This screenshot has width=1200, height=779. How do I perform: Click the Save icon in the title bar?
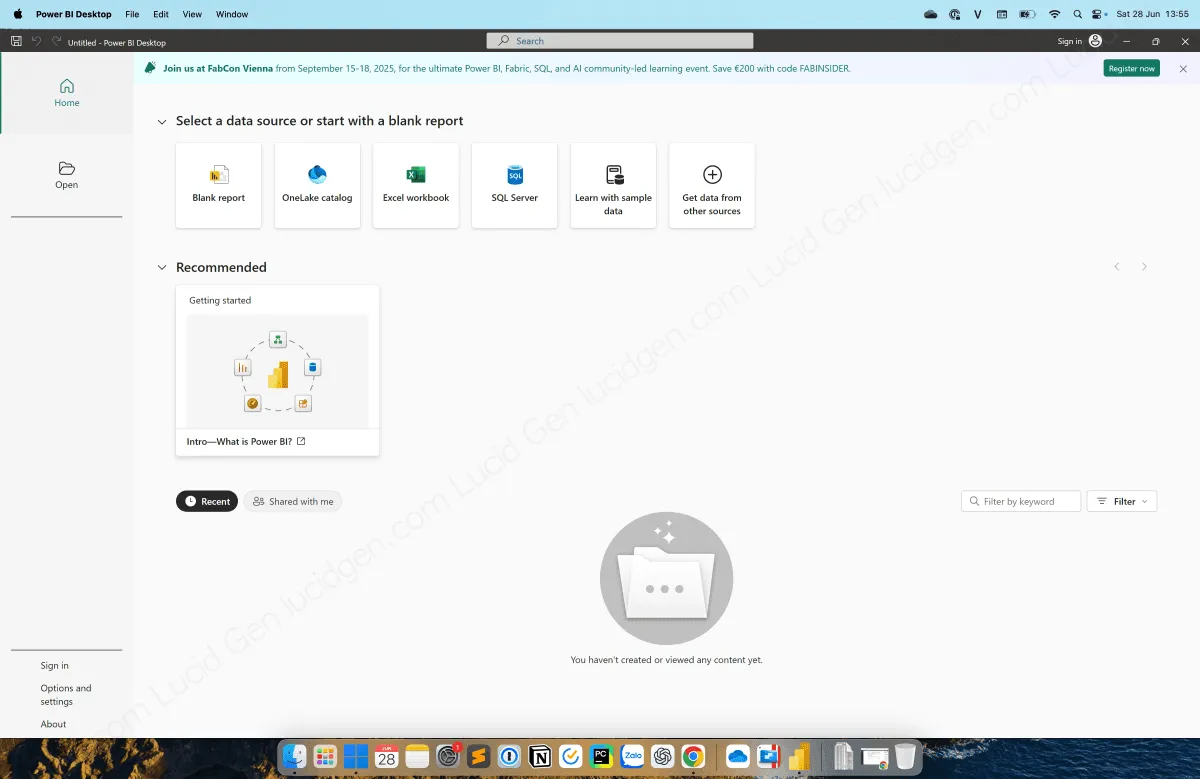[16, 40]
